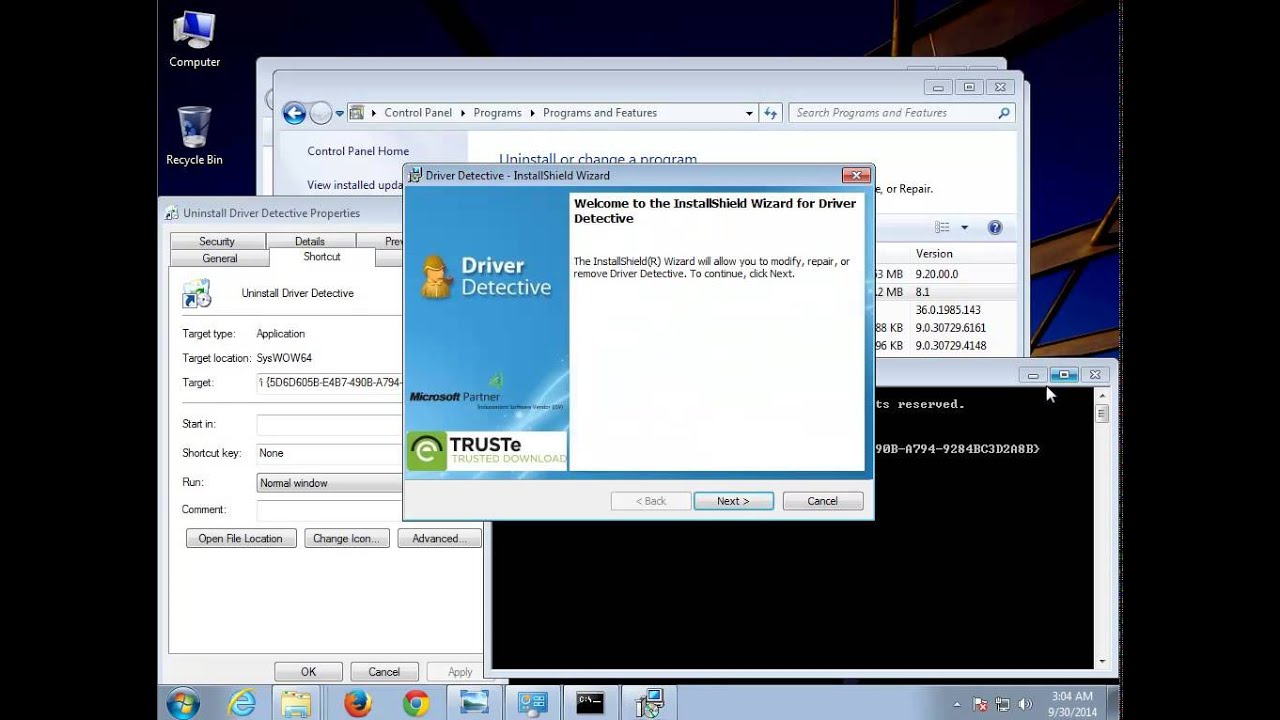Open the Recycle Bin desktop icon
Viewport: 1280px width, 720px height.
(x=194, y=136)
